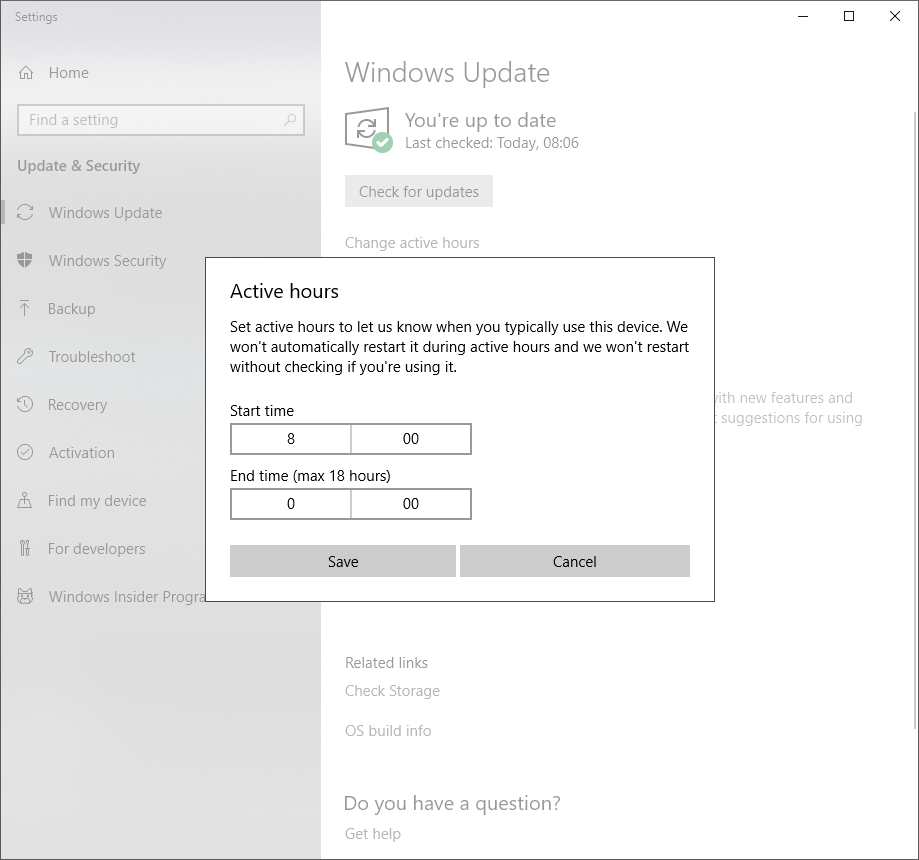
Task: Select Troubleshoot sidebar item
Action: [103, 356]
